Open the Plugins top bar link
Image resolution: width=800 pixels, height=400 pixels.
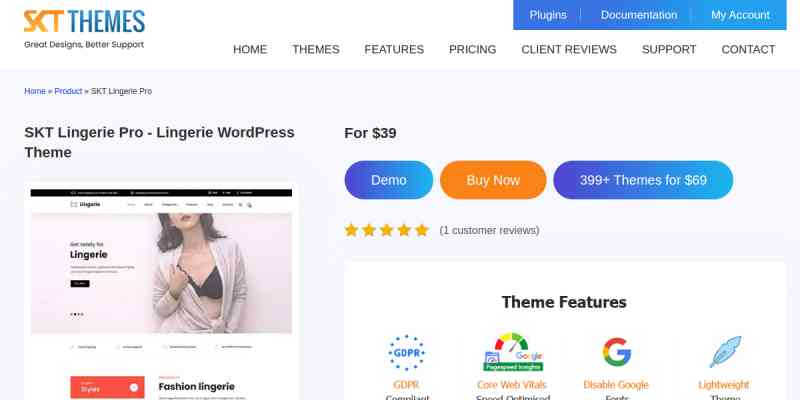coord(548,15)
